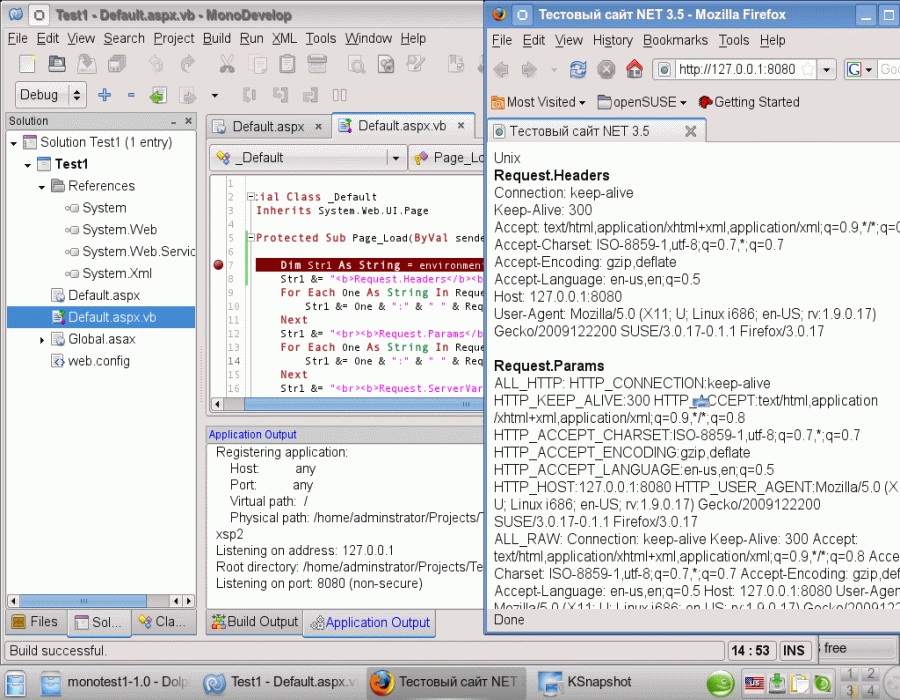The image size is (900, 700).
Task: Click Open File icon in MonoDevelop toolbar
Action: [56, 64]
